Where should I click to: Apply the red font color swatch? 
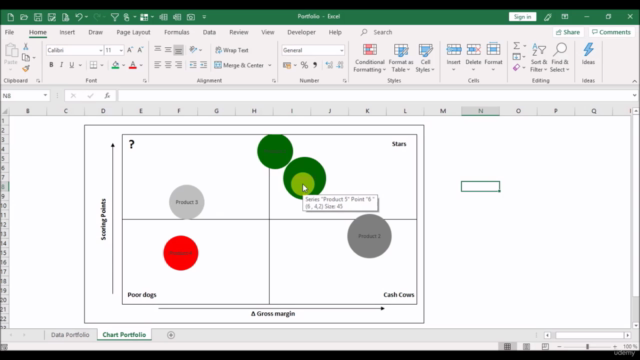(x=133, y=65)
